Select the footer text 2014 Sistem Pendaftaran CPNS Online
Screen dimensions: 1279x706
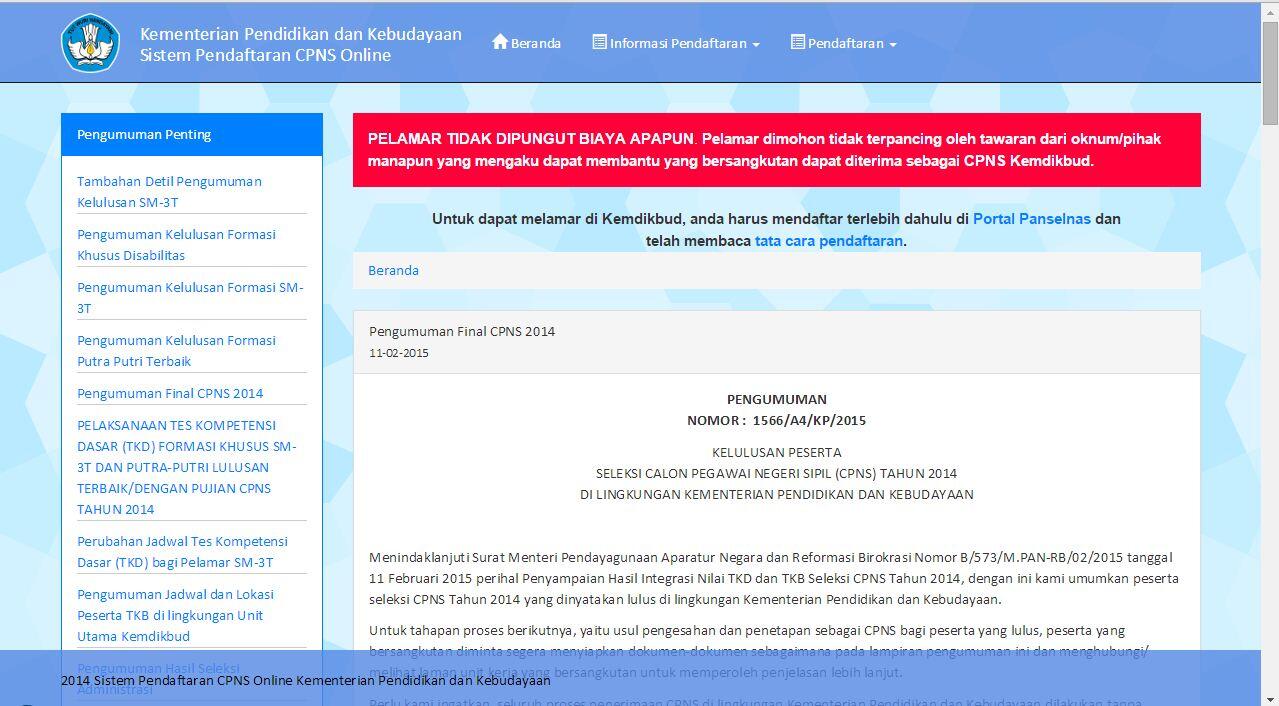coord(306,680)
